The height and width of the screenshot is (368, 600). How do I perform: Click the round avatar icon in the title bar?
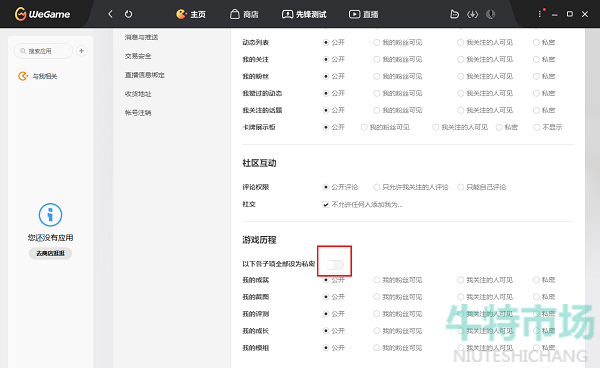[490, 14]
